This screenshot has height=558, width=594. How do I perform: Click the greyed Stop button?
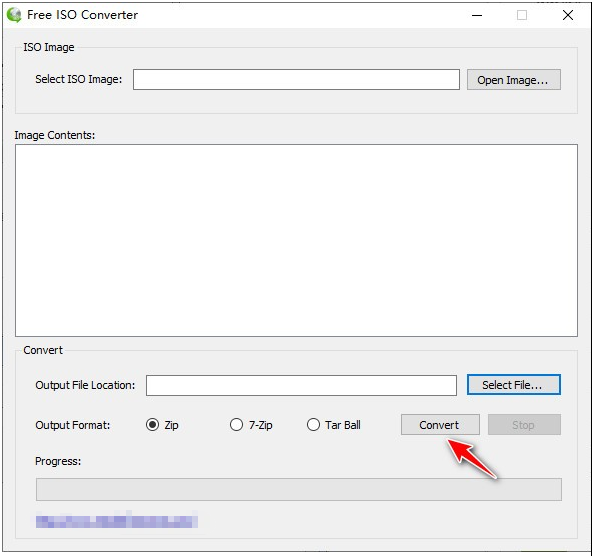coord(524,425)
